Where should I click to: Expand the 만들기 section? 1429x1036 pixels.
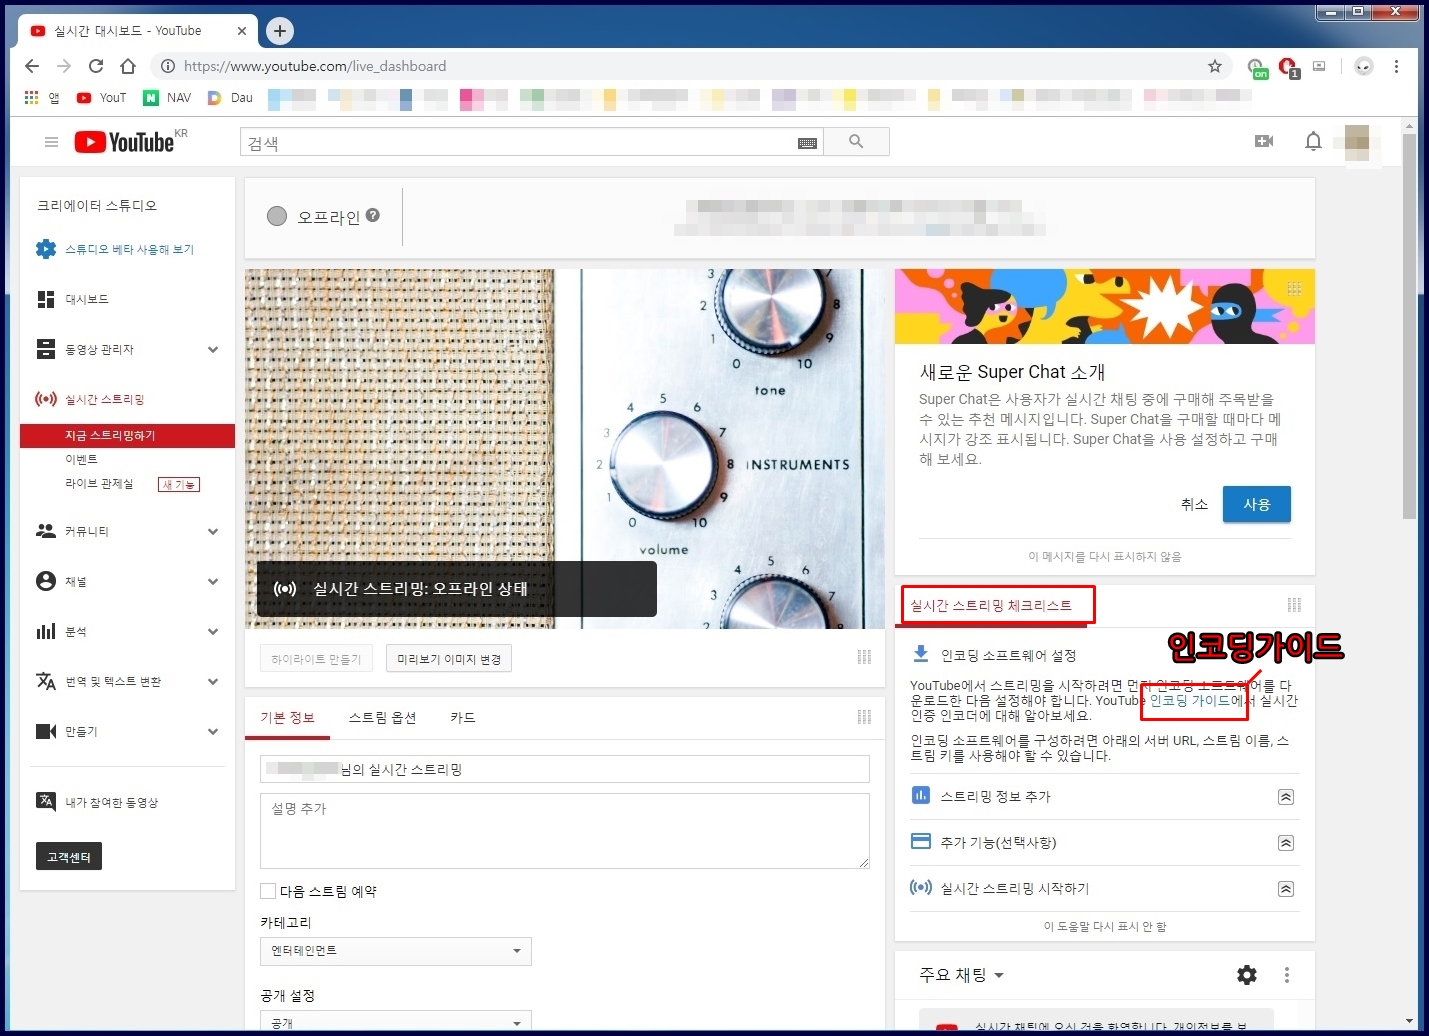(213, 731)
